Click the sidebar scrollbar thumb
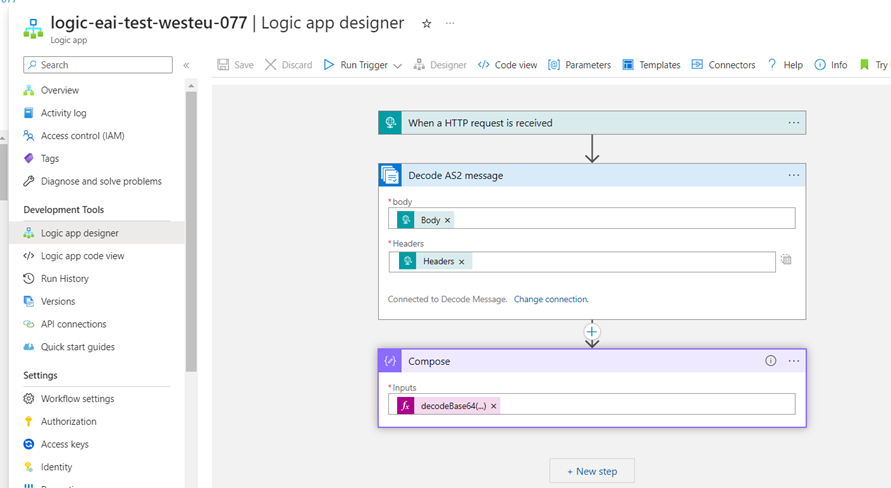 tap(191, 232)
